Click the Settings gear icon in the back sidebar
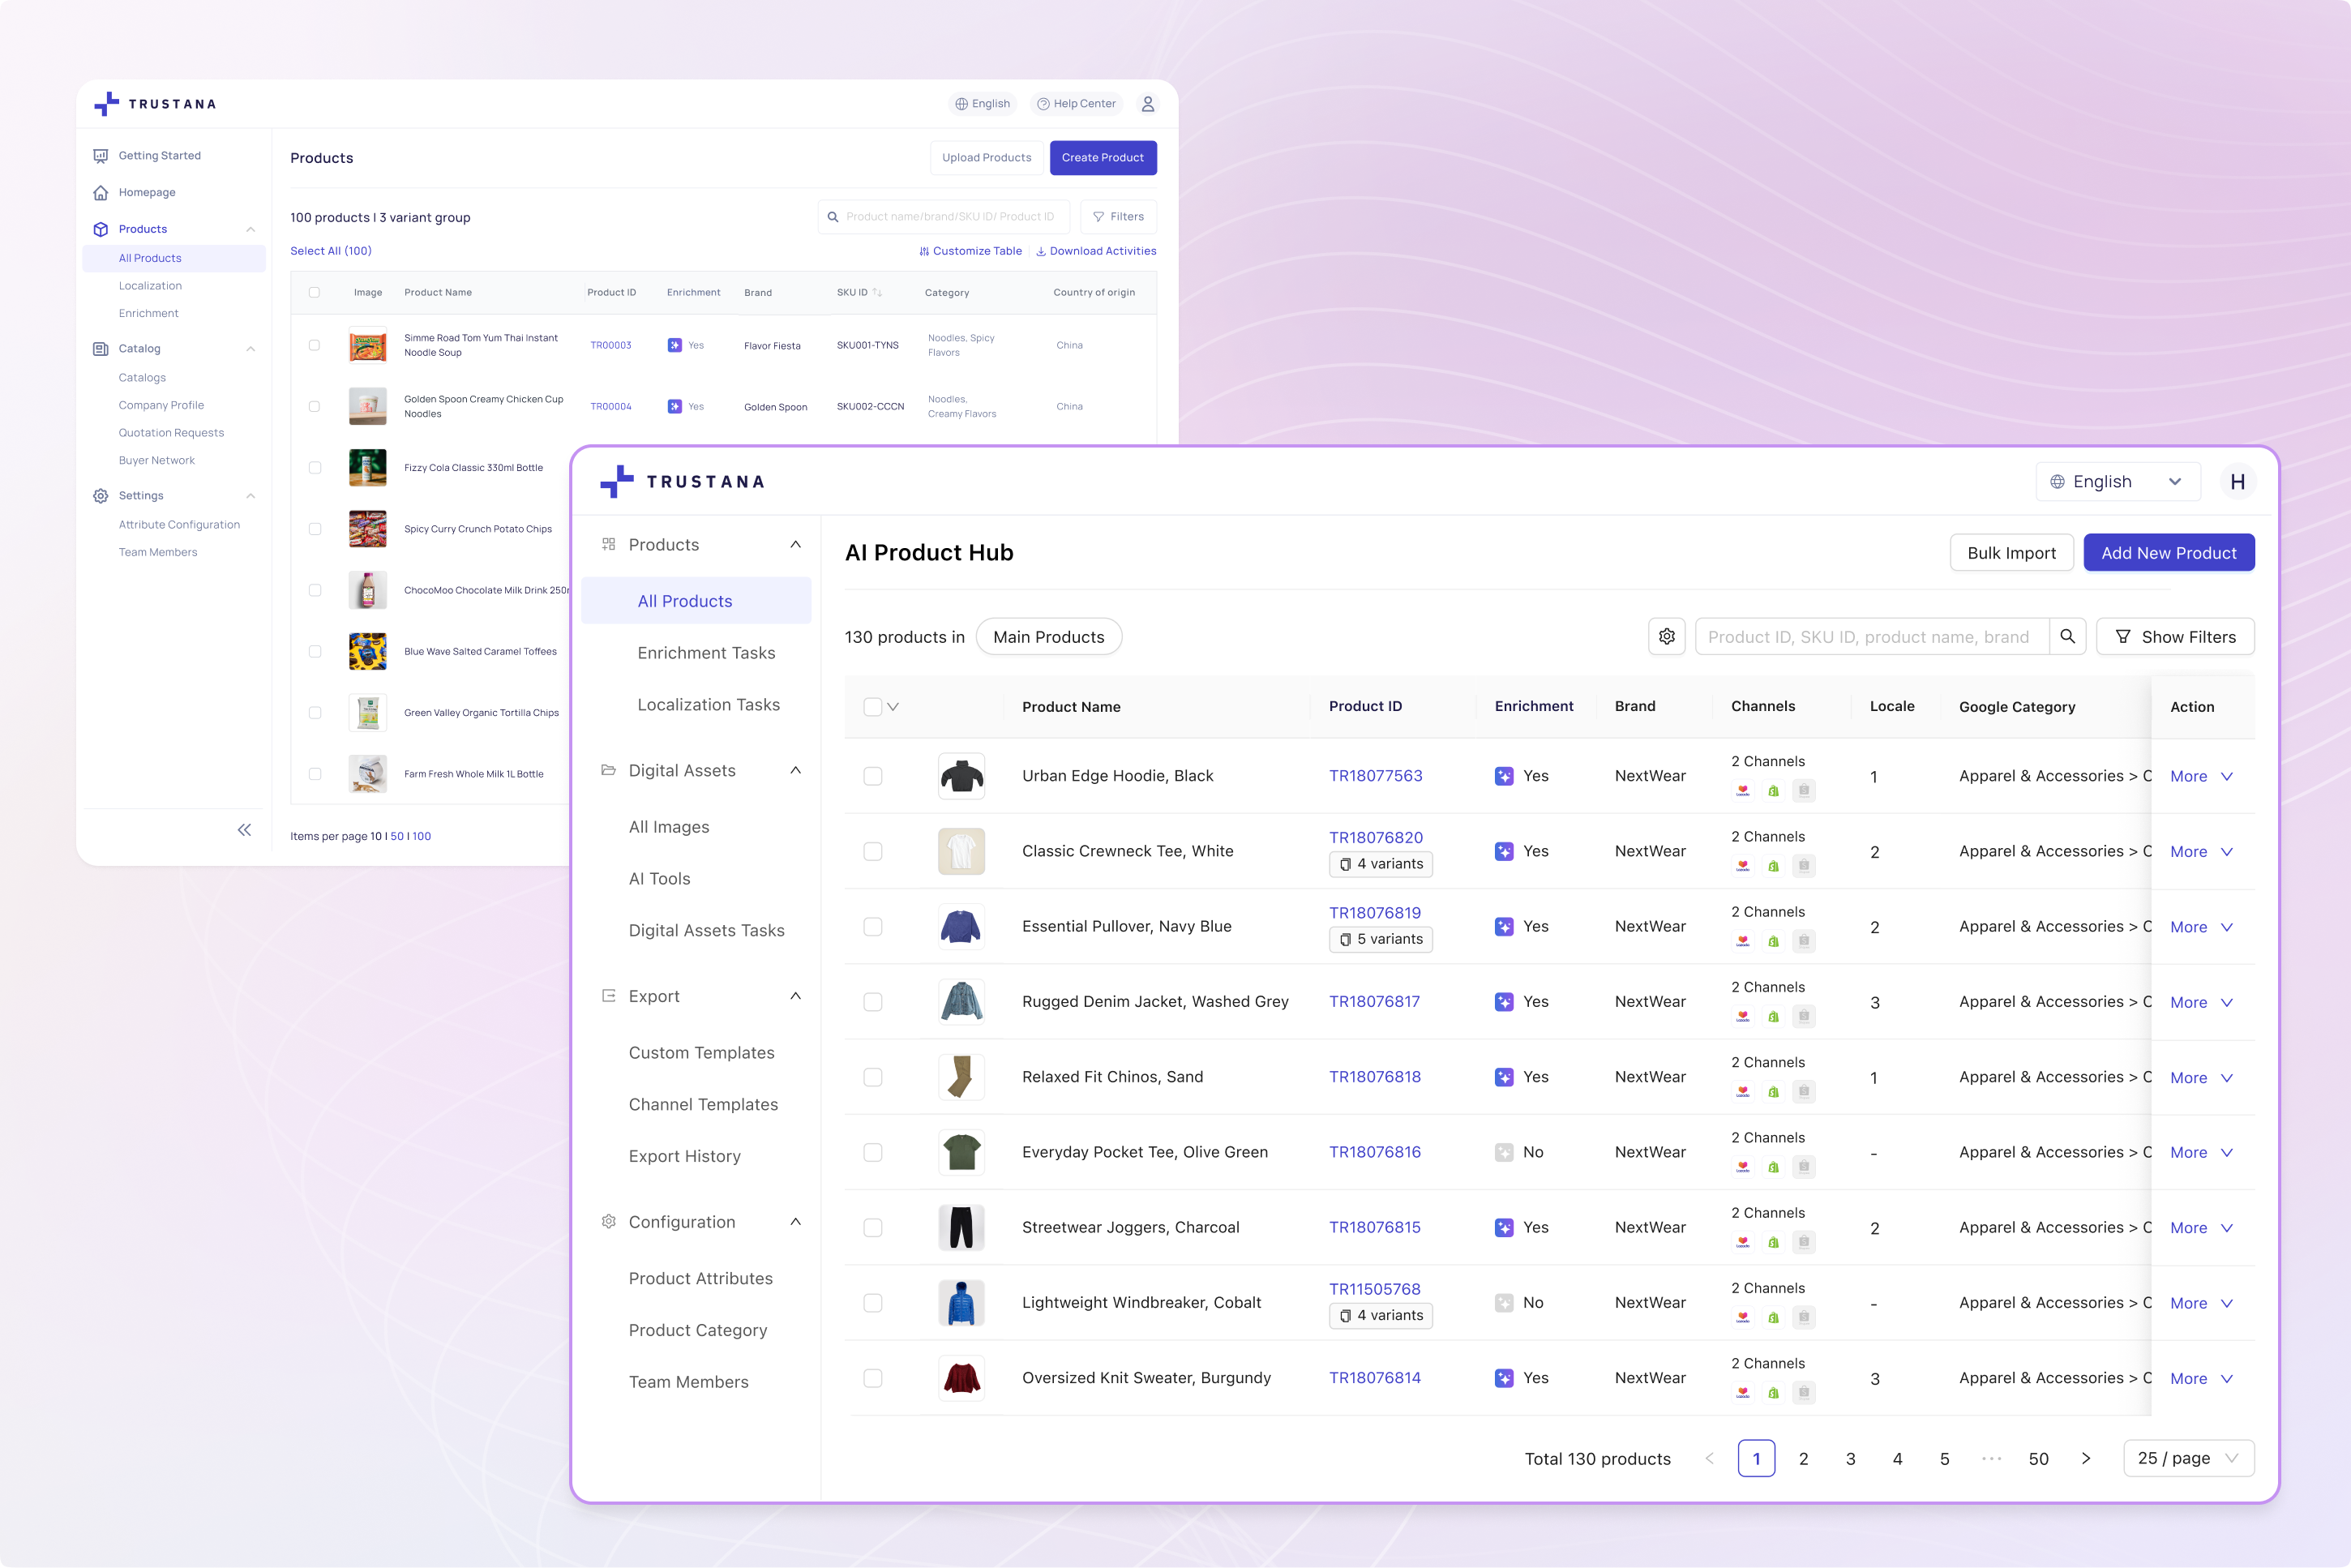The width and height of the screenshot is (2351, 1568). click(101, 496)
